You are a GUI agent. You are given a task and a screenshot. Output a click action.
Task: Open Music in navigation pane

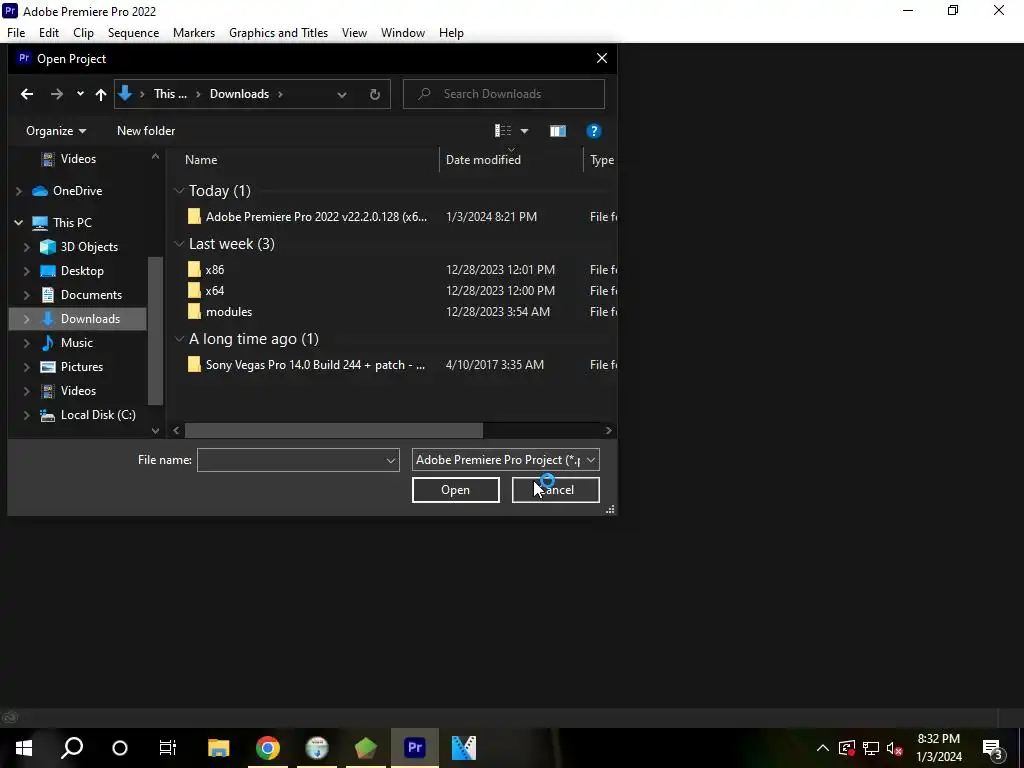pos(76,343)
